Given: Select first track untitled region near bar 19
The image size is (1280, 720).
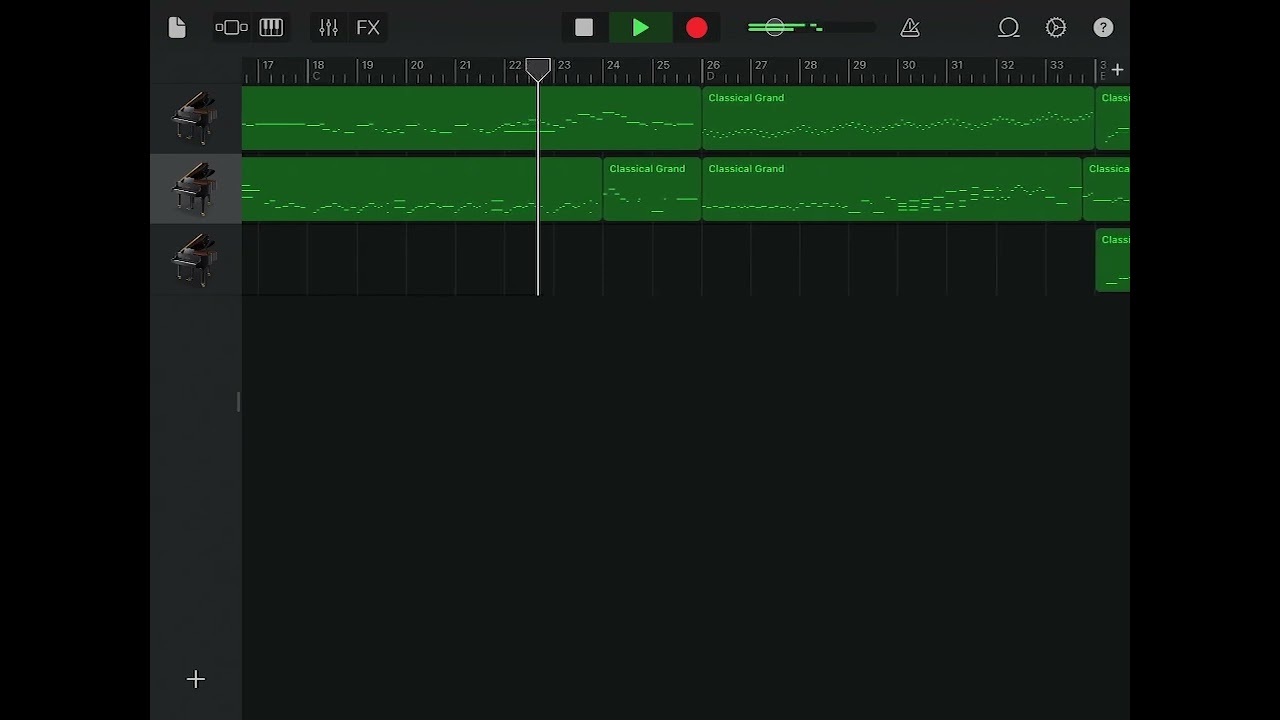Looking at the screenshot, I should [x=471, y=118].
